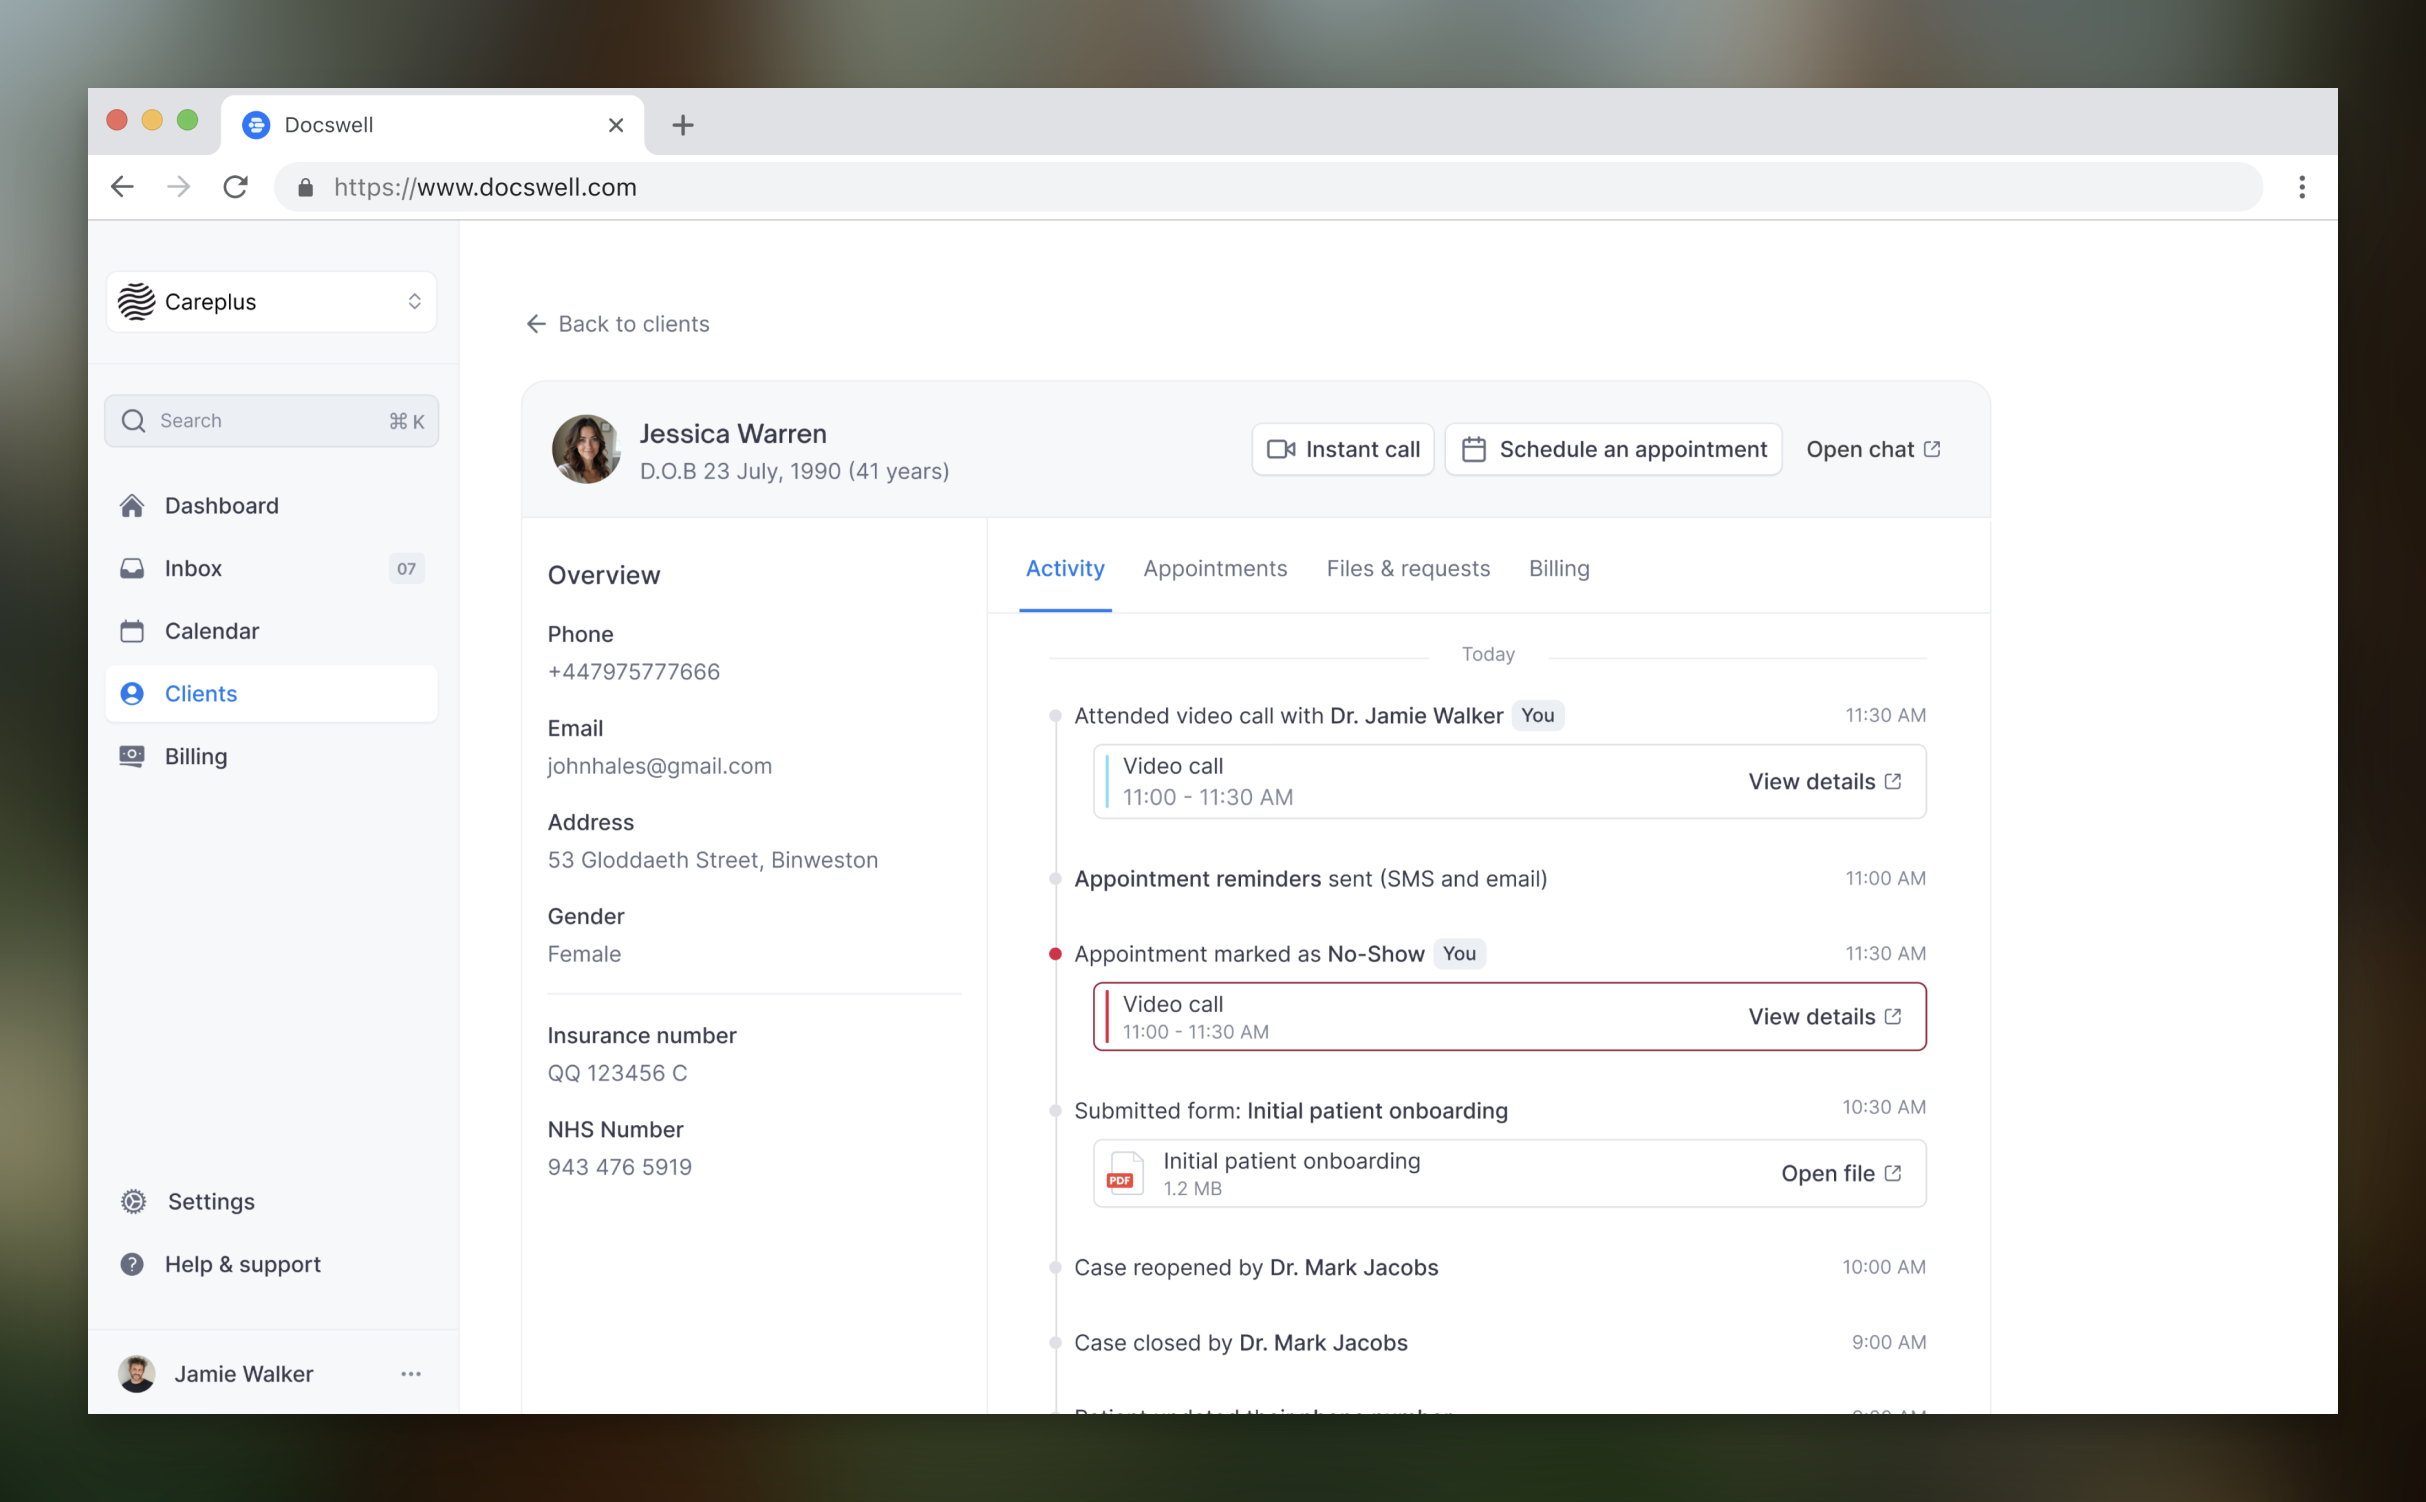Click the Appointment reminders sent entry

click(x=1311, y=879)
